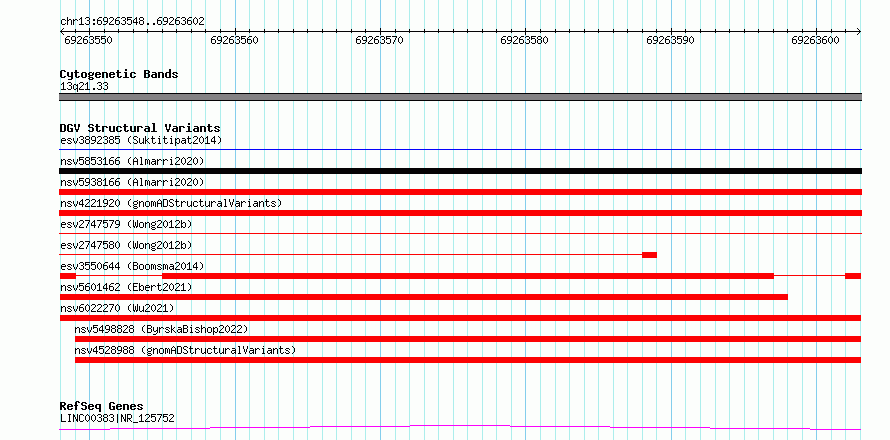Screen dimensions: 890x440
Task: Open variant nsv5601462 (Ebert2021) label
Action: point(126,287)
